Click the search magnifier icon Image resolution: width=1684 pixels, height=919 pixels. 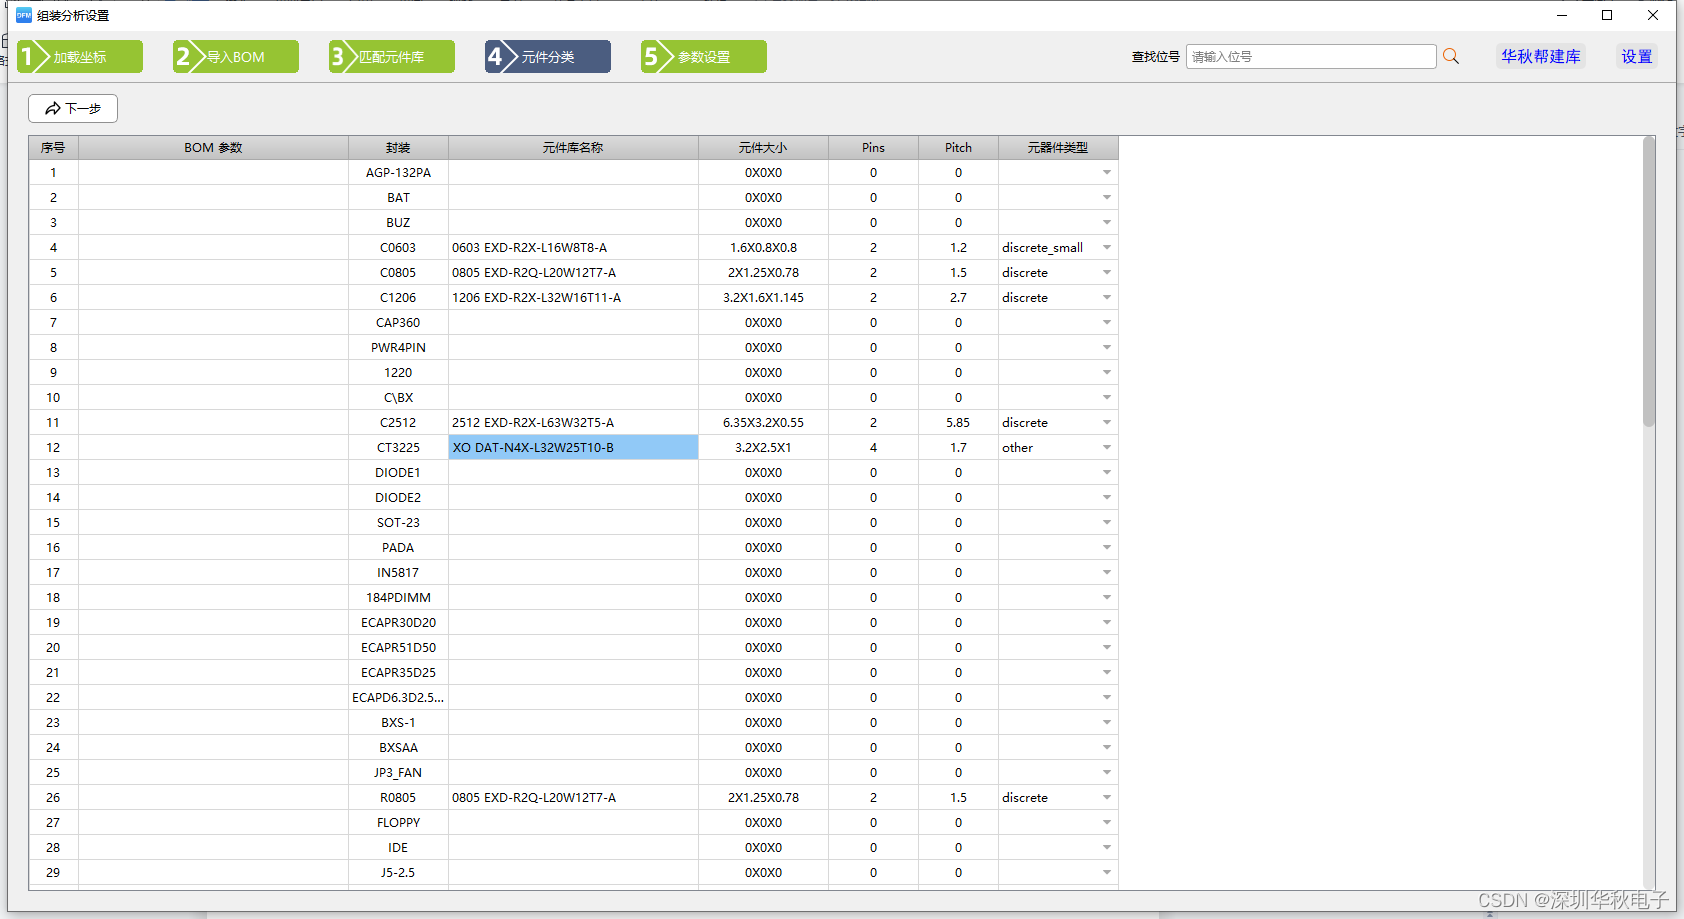click(1451, 57)
